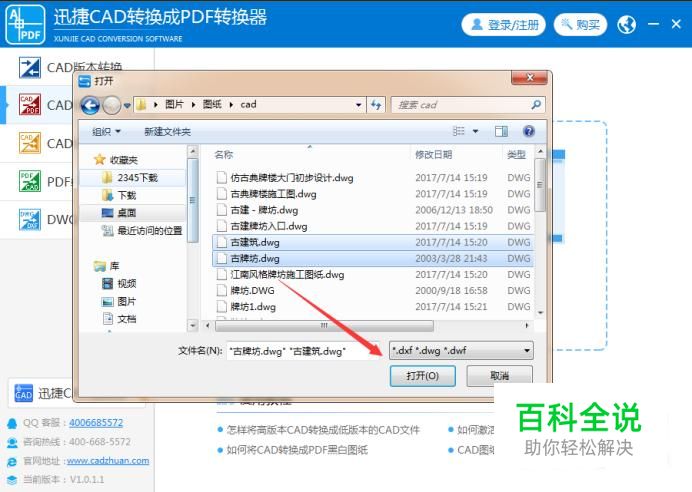Screen dimensions: 692x492
Task: Click the file icon beside 牌坊.DWG
Action: 222,290
